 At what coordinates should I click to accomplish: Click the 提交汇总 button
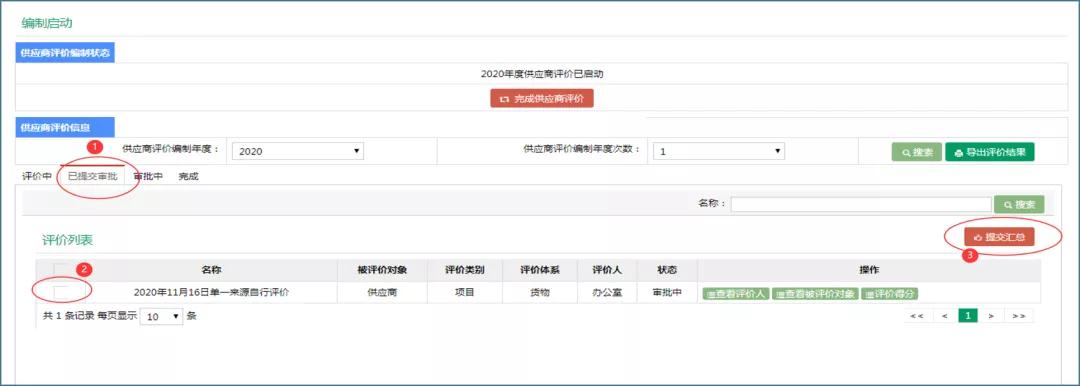point(999,237)
